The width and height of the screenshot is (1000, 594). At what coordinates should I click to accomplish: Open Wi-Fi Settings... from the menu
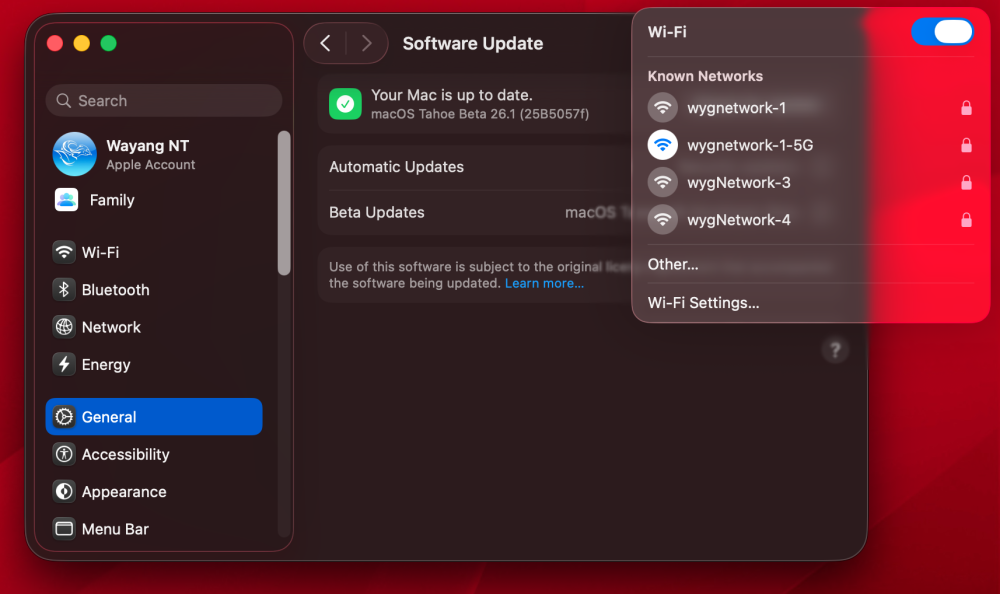703,302
